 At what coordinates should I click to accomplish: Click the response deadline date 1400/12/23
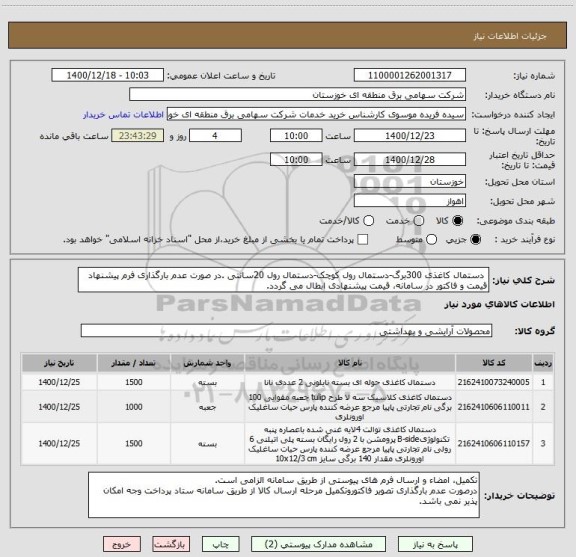click(410, 136)
